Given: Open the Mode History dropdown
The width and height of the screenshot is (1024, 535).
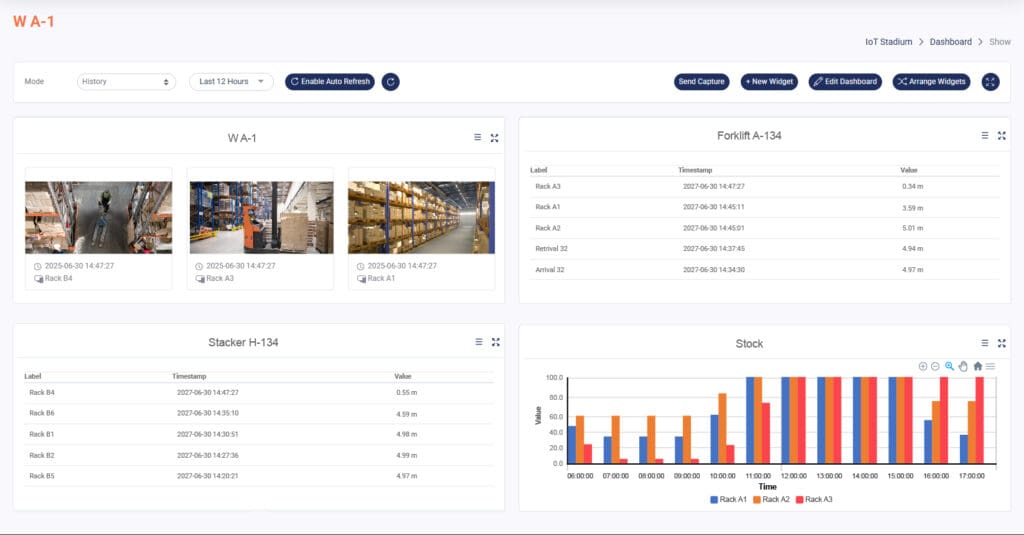Looking at the screenshot, I should pyautogui.click(x=126, y=82).
